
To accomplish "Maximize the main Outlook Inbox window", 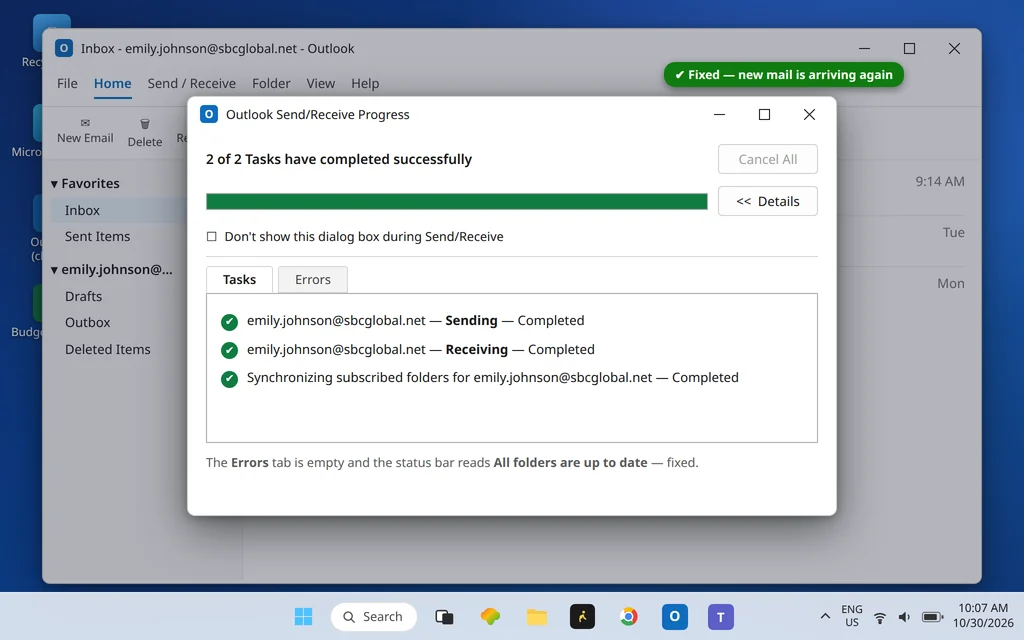I will (909, 48).
